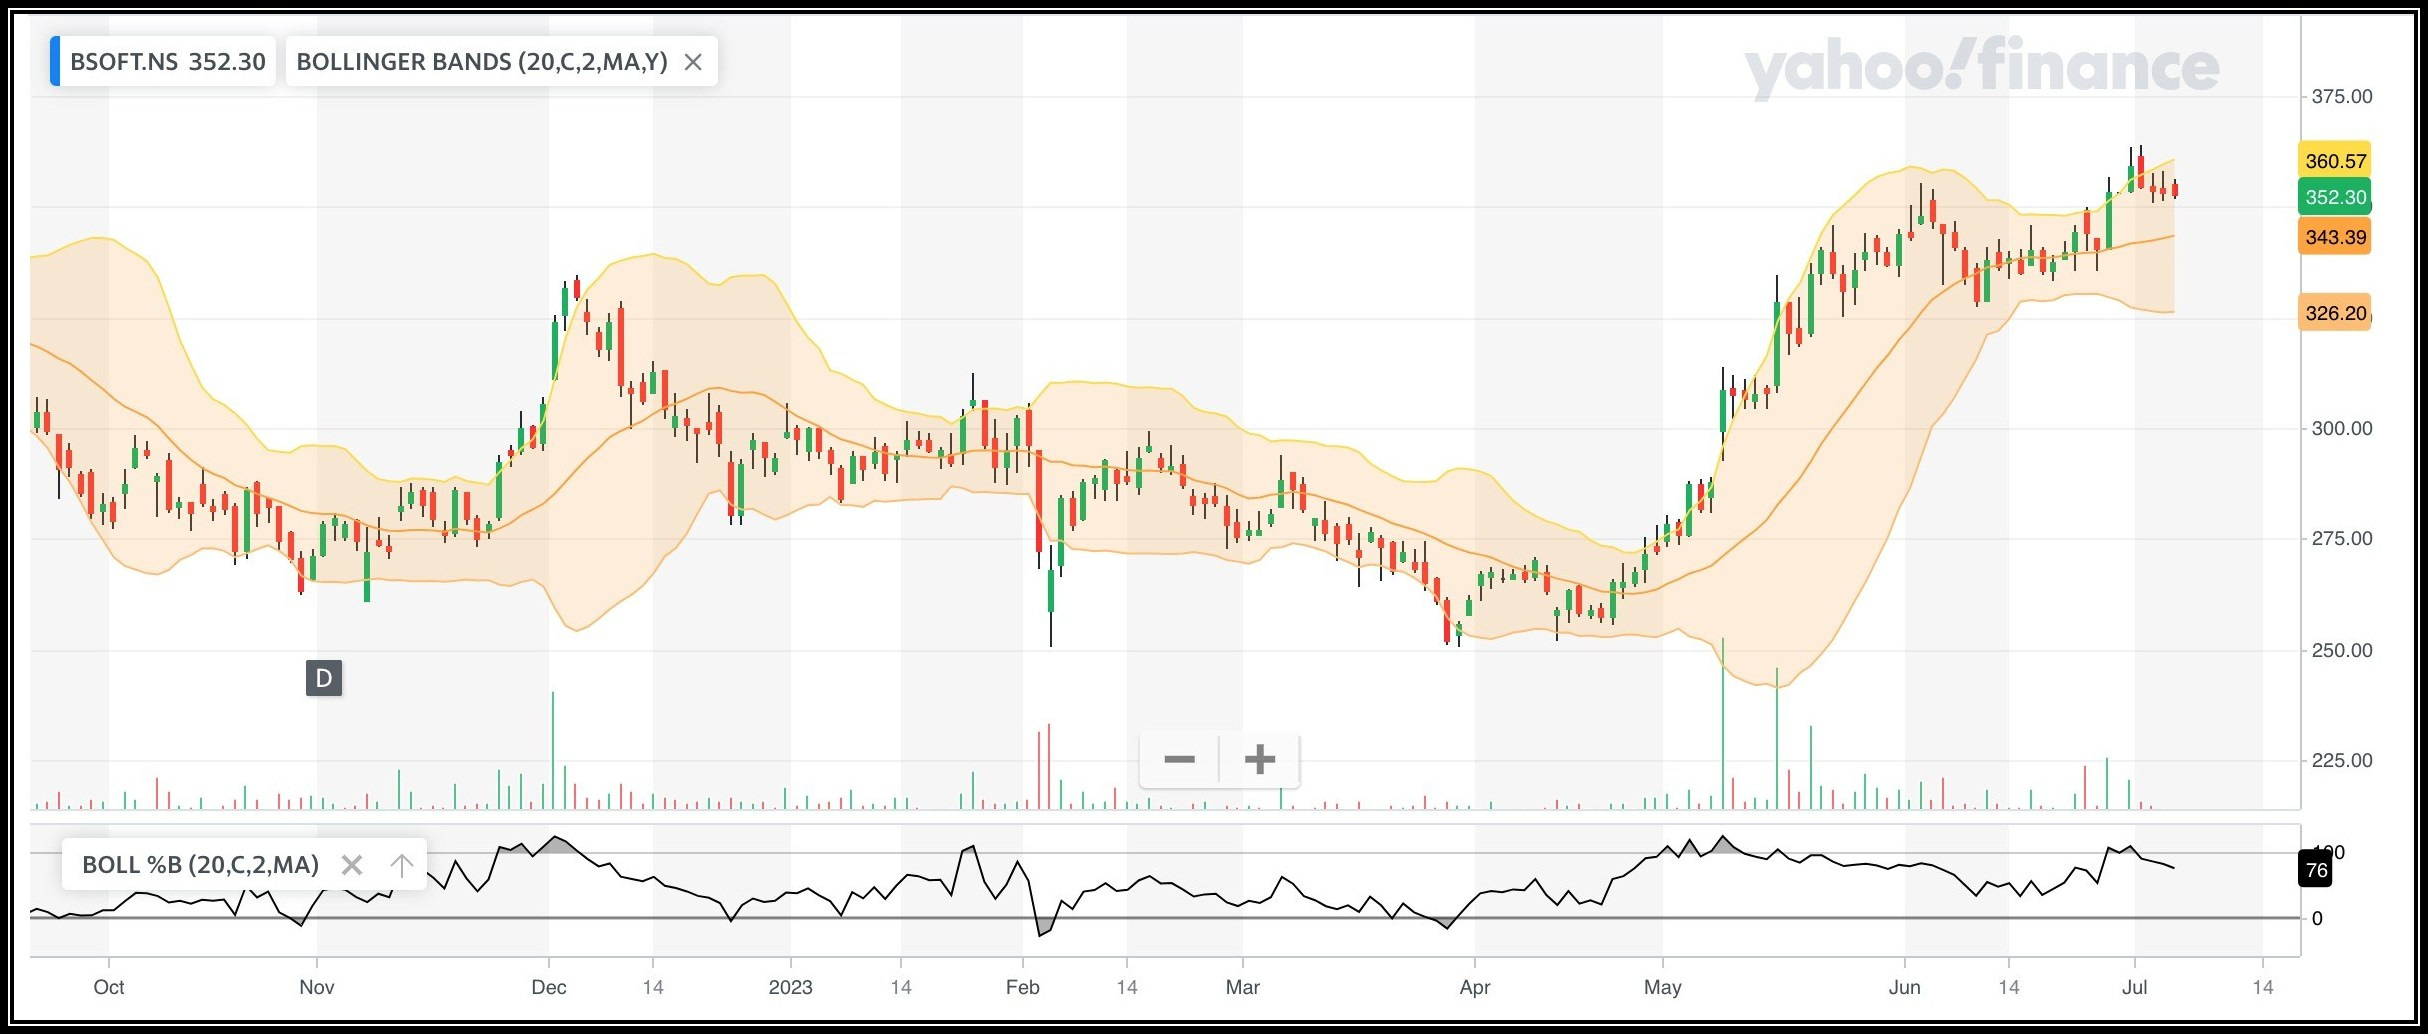Viewport: 2428px width, 1034px height.
Task: Click the May date axis label
Action: coord(1662,987)
